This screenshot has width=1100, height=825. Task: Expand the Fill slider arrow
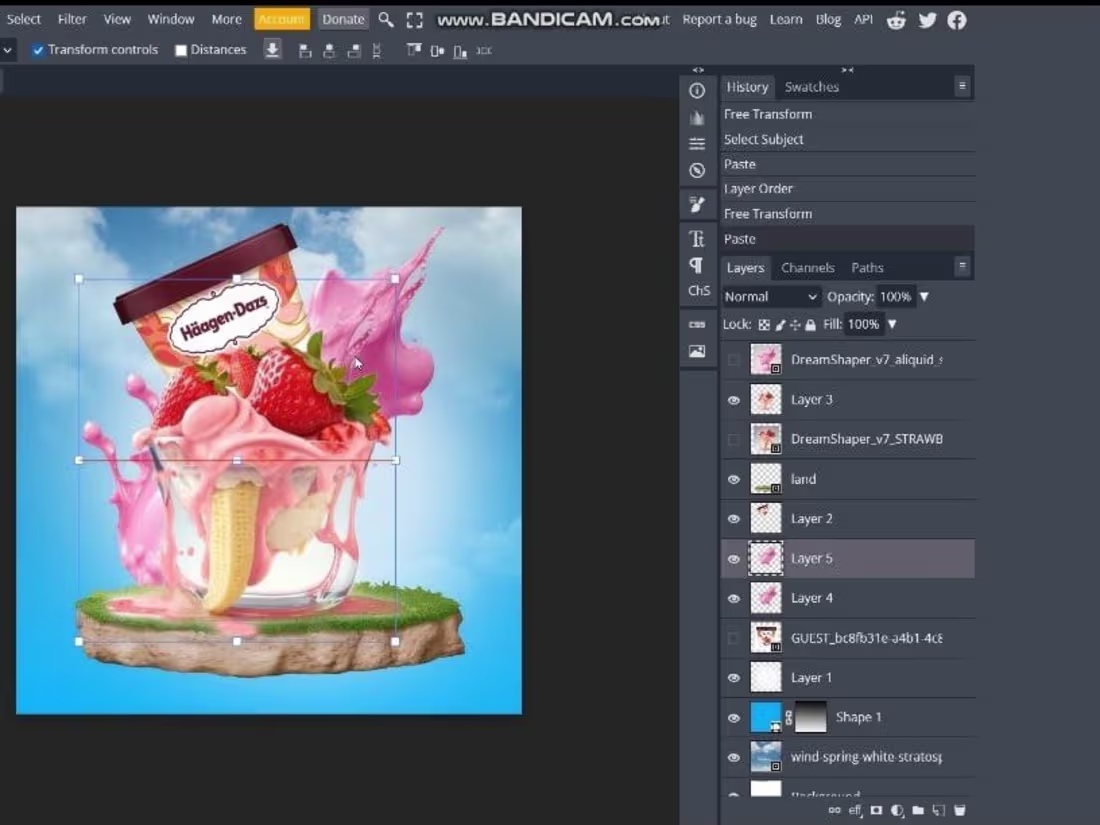pyautogui.click(x=892, y=324)
